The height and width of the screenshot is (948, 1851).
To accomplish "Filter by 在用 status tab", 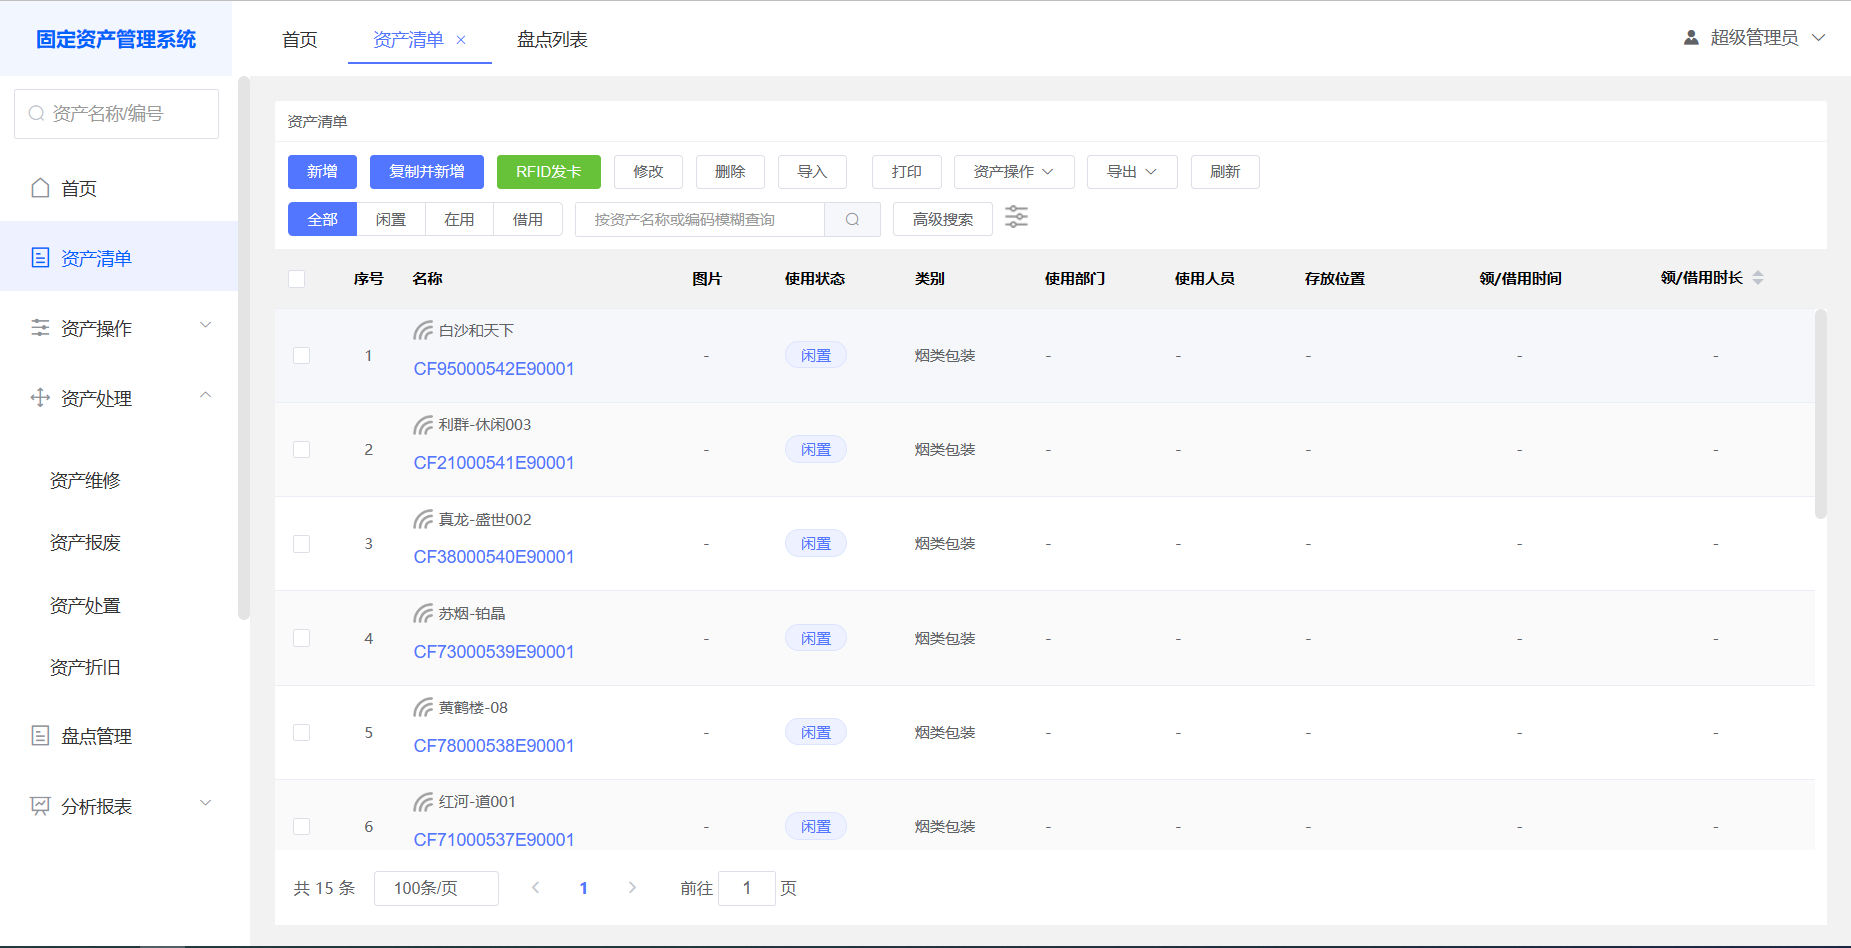I will 459,219.
